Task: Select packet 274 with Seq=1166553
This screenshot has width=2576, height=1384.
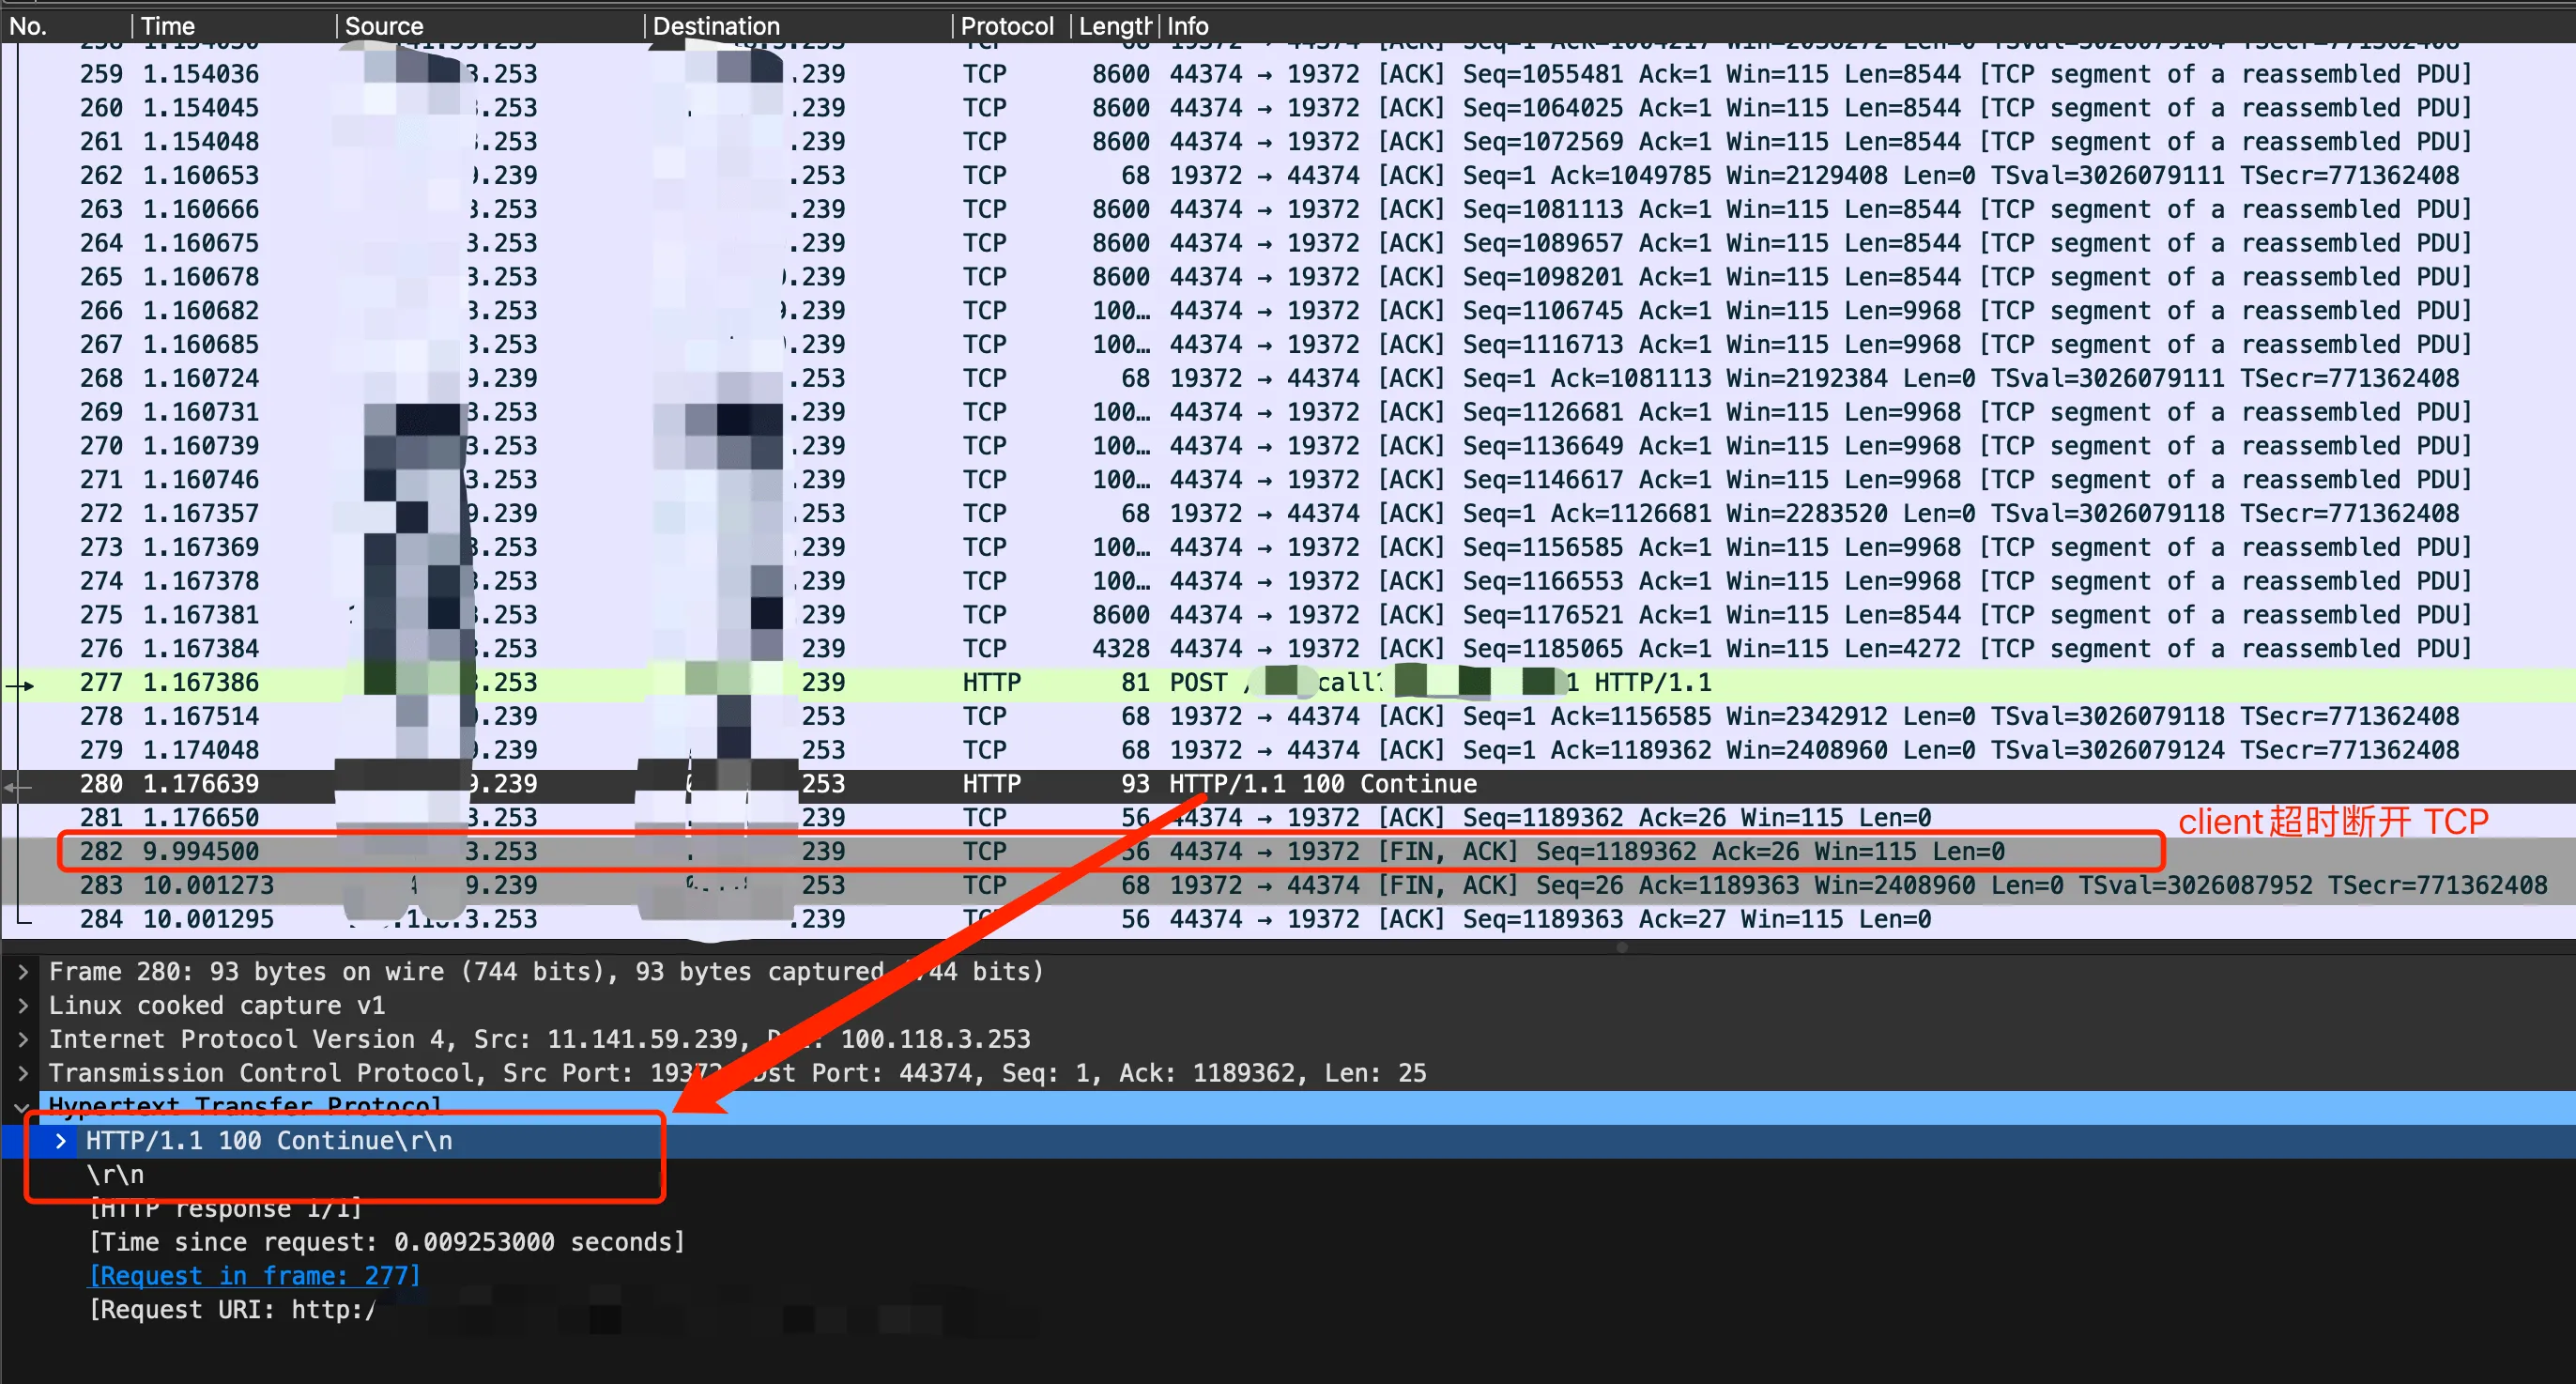Action: [x=1288, y=581]
